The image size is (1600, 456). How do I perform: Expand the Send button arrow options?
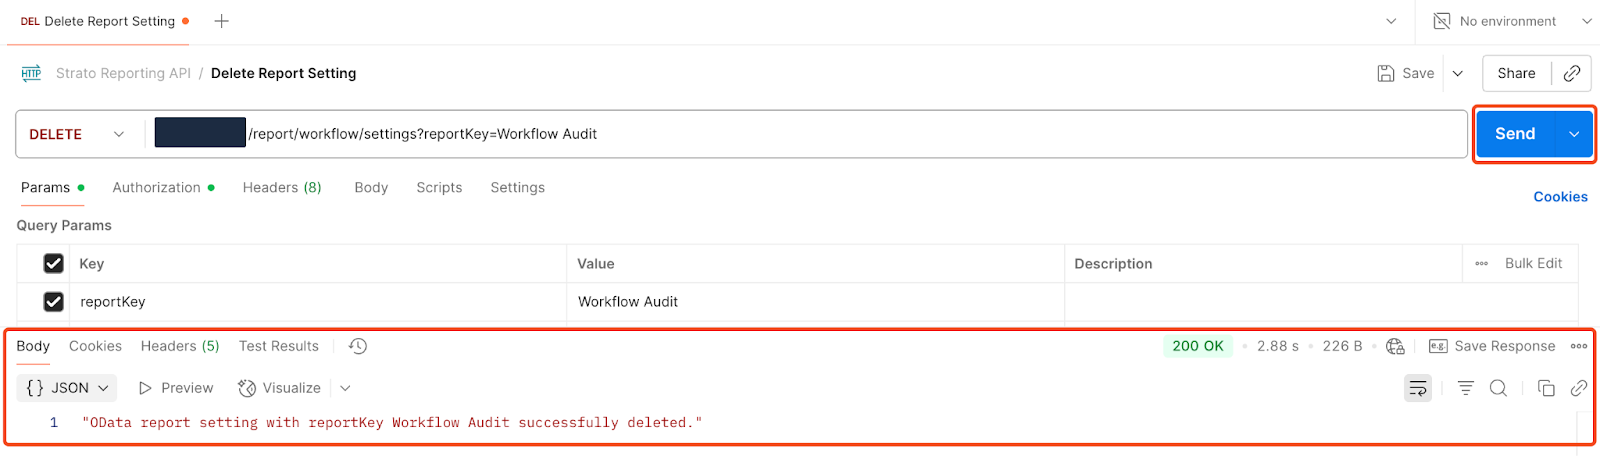coord(1574,134)
